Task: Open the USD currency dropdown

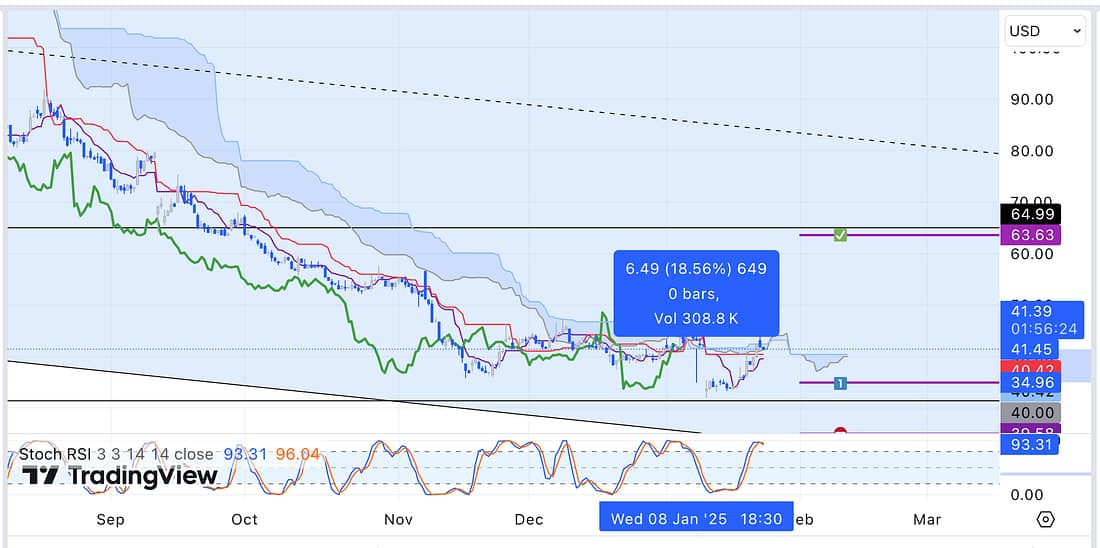Action: (x=1044, y=31)
